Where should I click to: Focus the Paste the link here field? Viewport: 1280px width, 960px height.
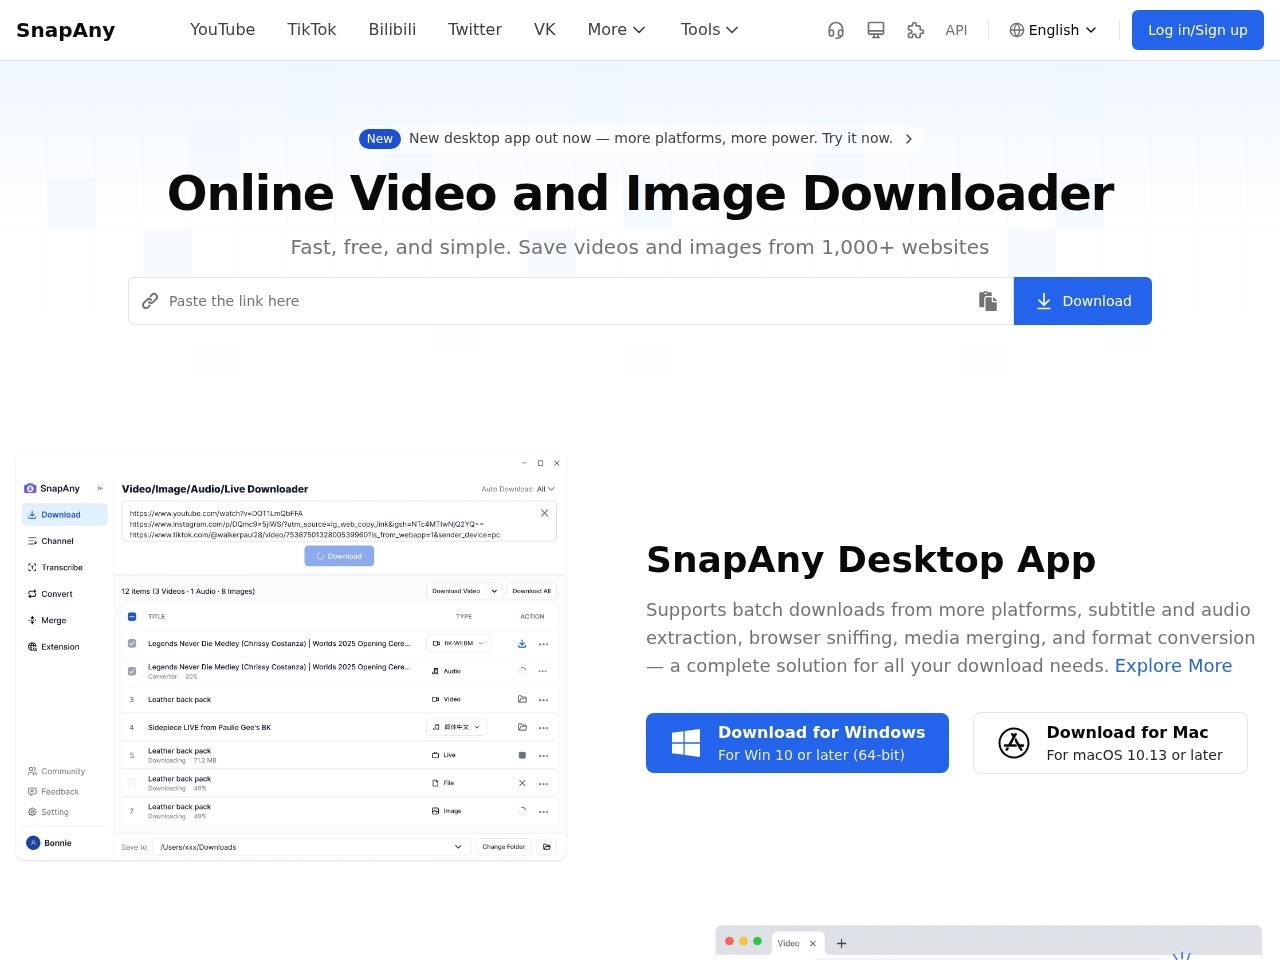(571, 301)
